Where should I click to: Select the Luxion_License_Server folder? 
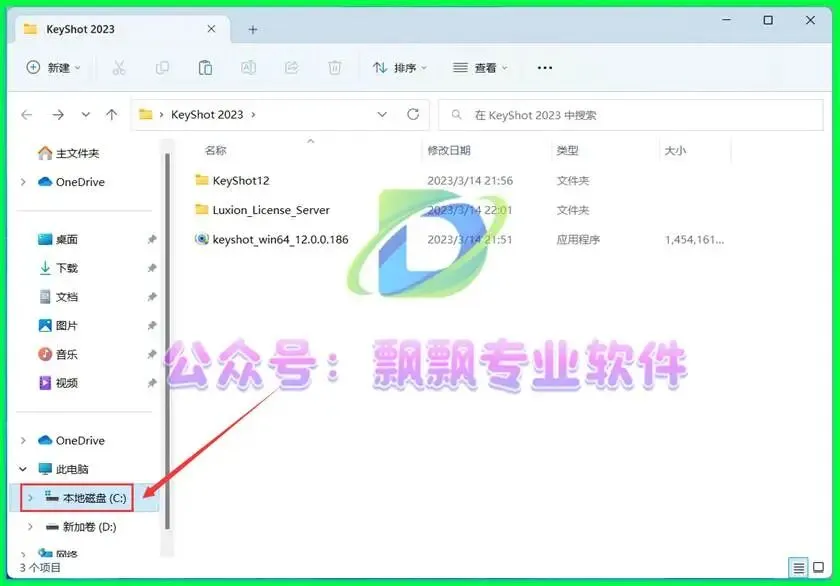click(x=271, y=210)
